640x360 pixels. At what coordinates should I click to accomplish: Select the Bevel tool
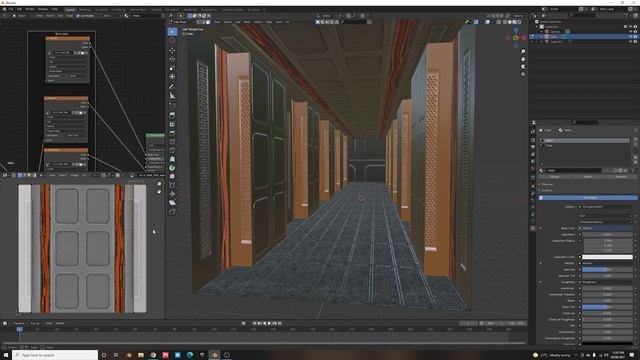tap(172, 133)
